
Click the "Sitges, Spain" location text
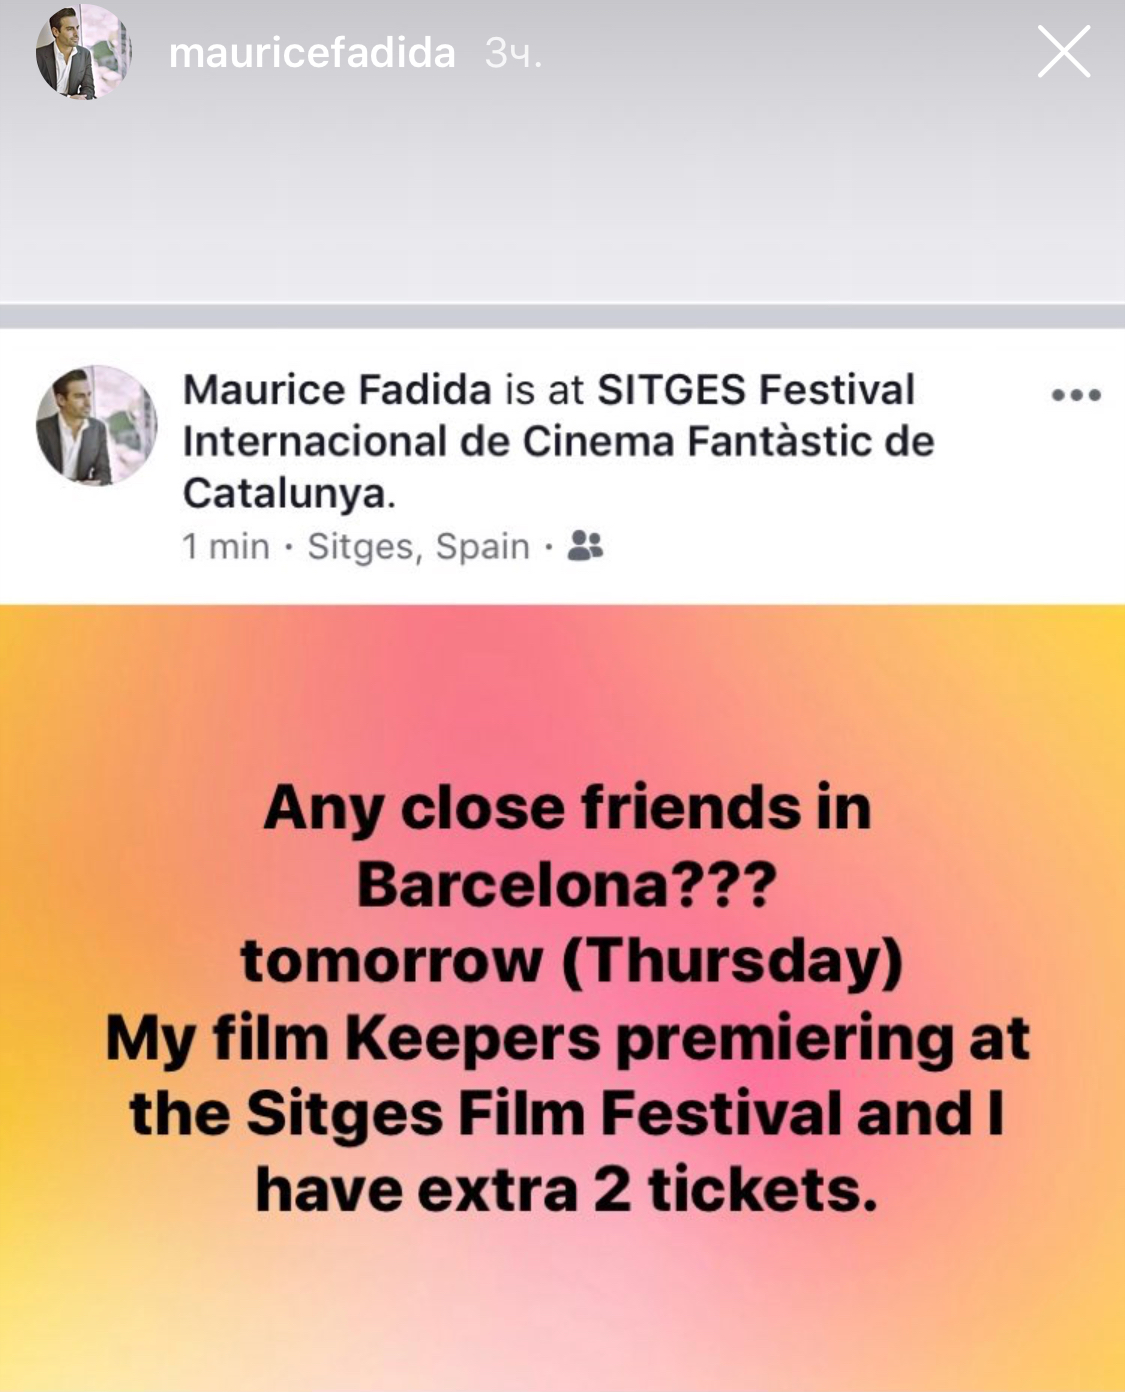[418, 547]
